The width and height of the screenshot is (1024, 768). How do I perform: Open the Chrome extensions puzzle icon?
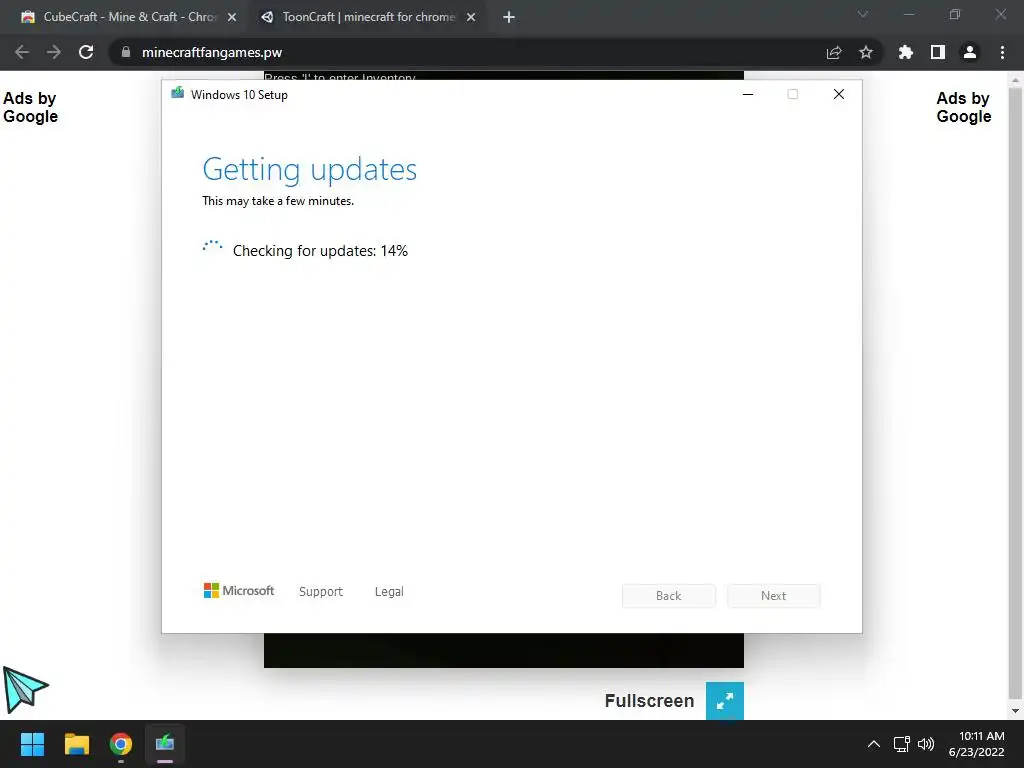905,52
